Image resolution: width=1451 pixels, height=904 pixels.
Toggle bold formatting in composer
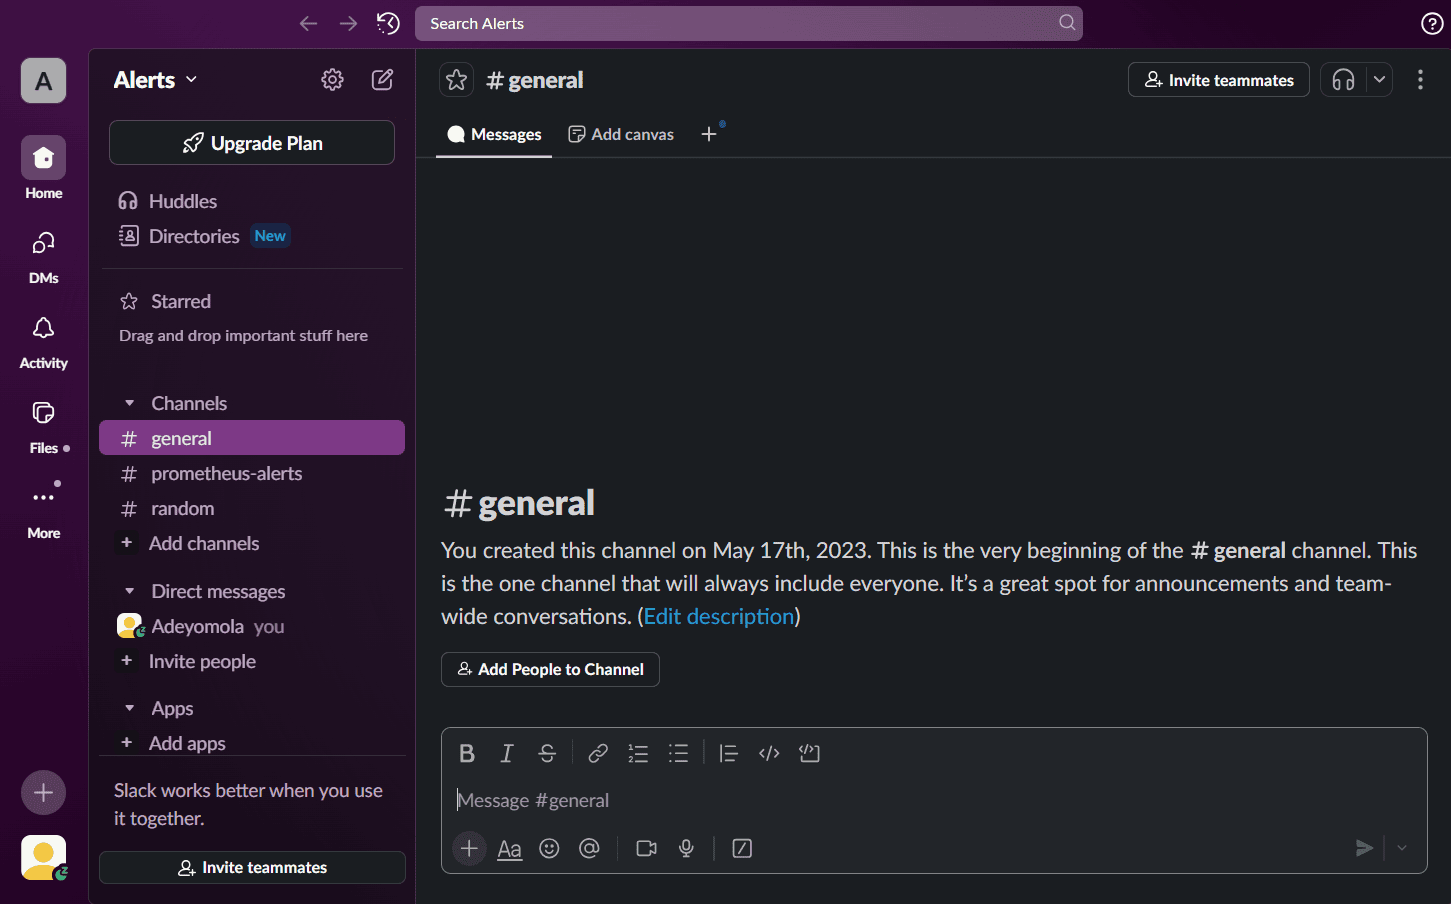point(466,753)
